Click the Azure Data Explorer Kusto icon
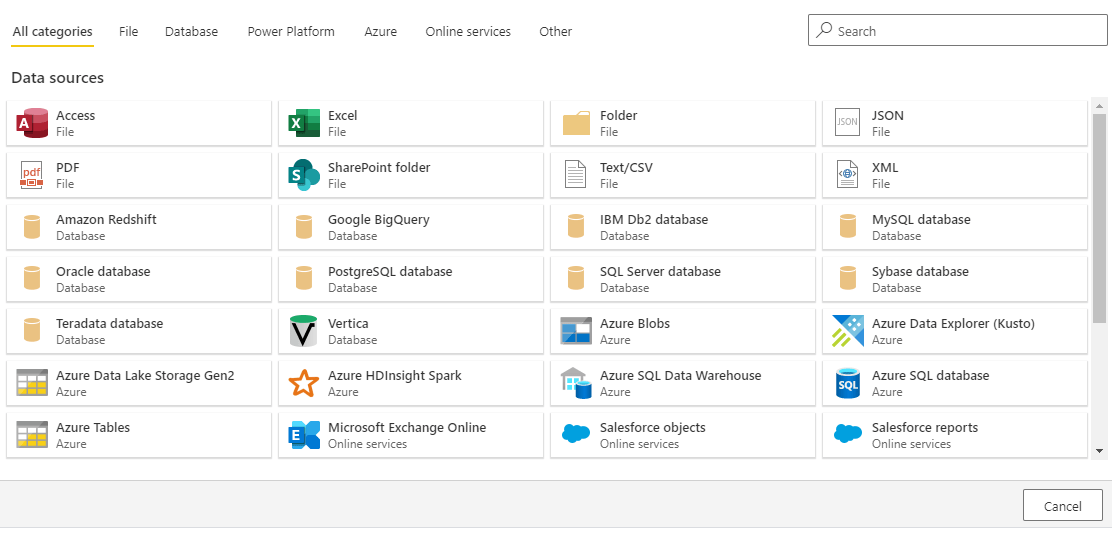 point(847,331)
